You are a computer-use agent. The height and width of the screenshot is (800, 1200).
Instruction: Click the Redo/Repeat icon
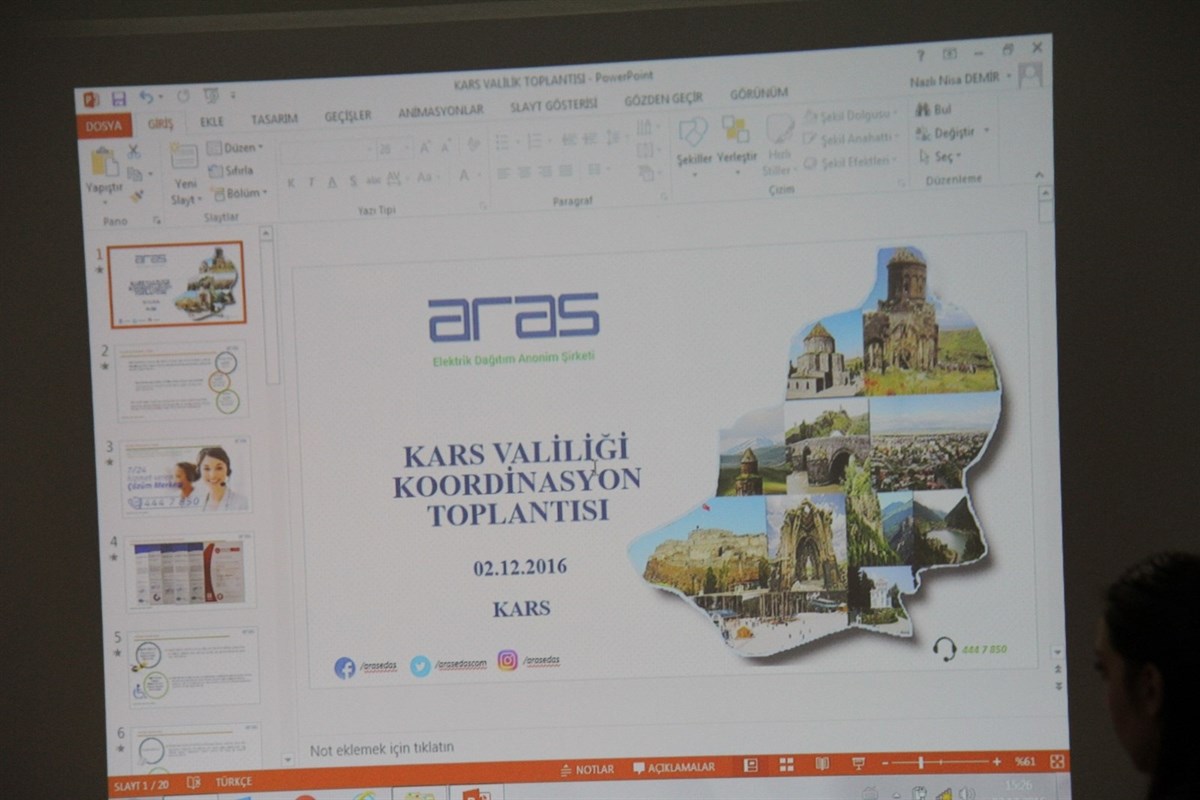click(x=183, y=97)
